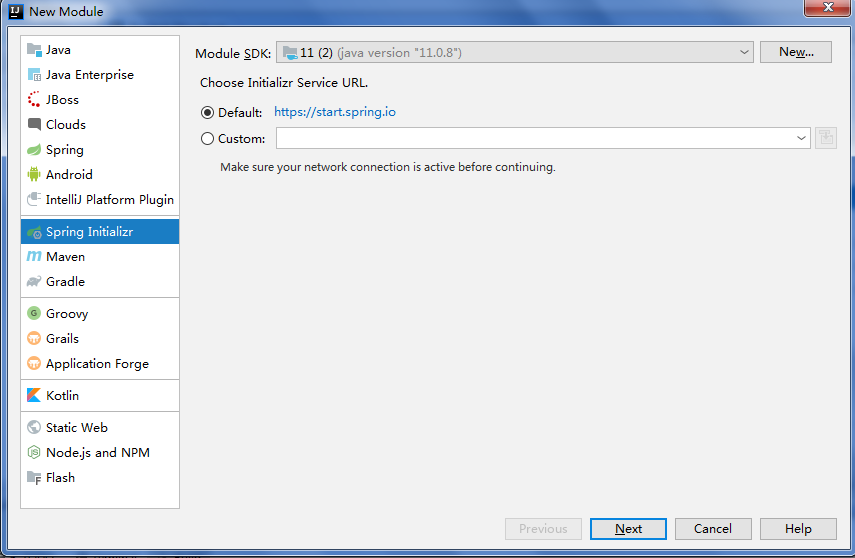
Task: Choose Maven module type
Action: pos(100,256)
